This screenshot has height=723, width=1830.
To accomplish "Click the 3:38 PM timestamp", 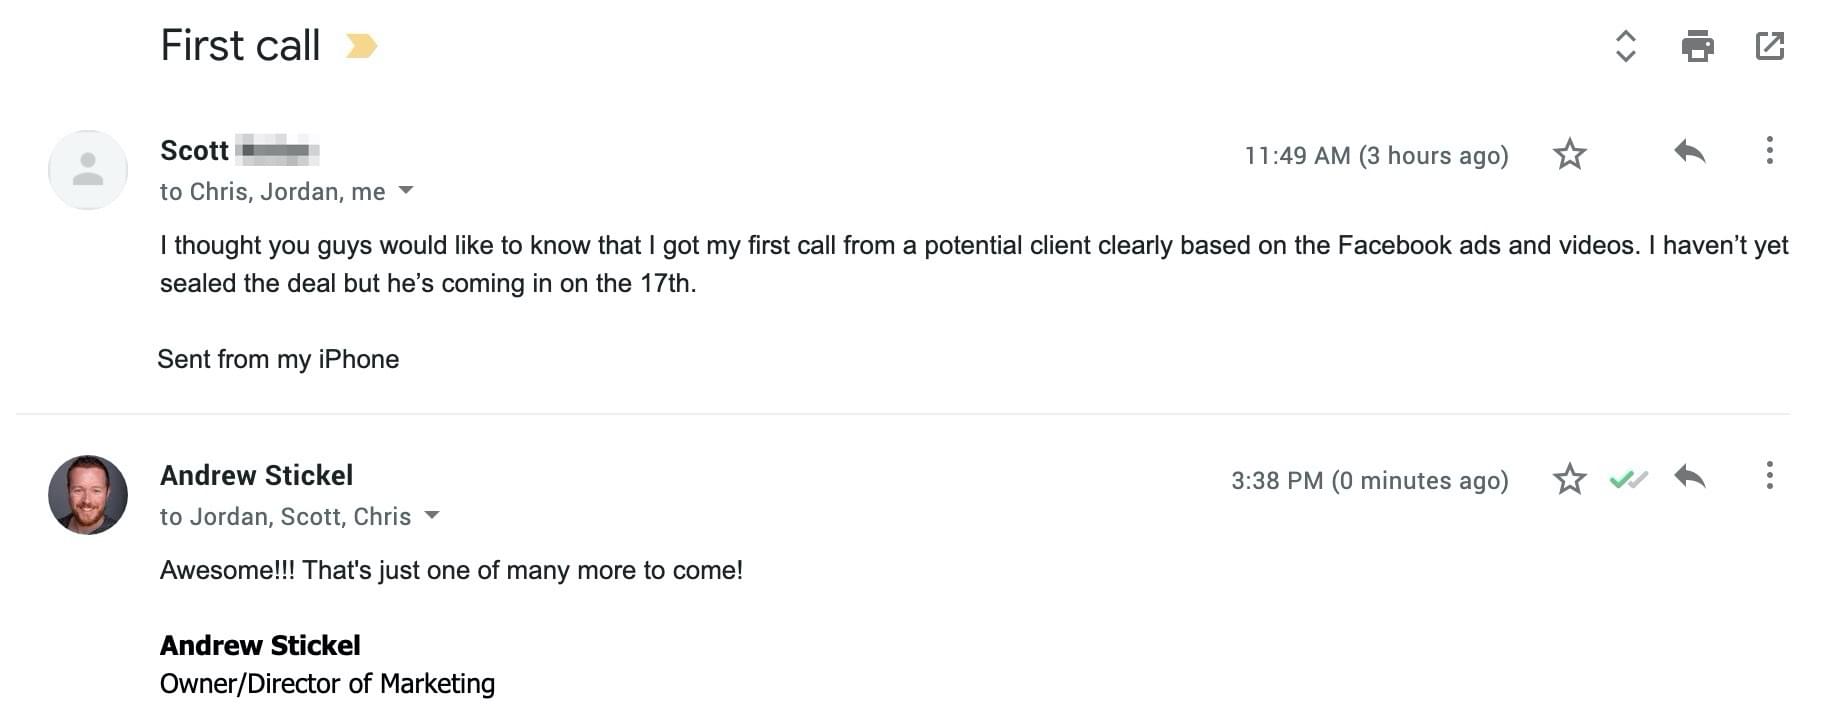I will 1369,481.
